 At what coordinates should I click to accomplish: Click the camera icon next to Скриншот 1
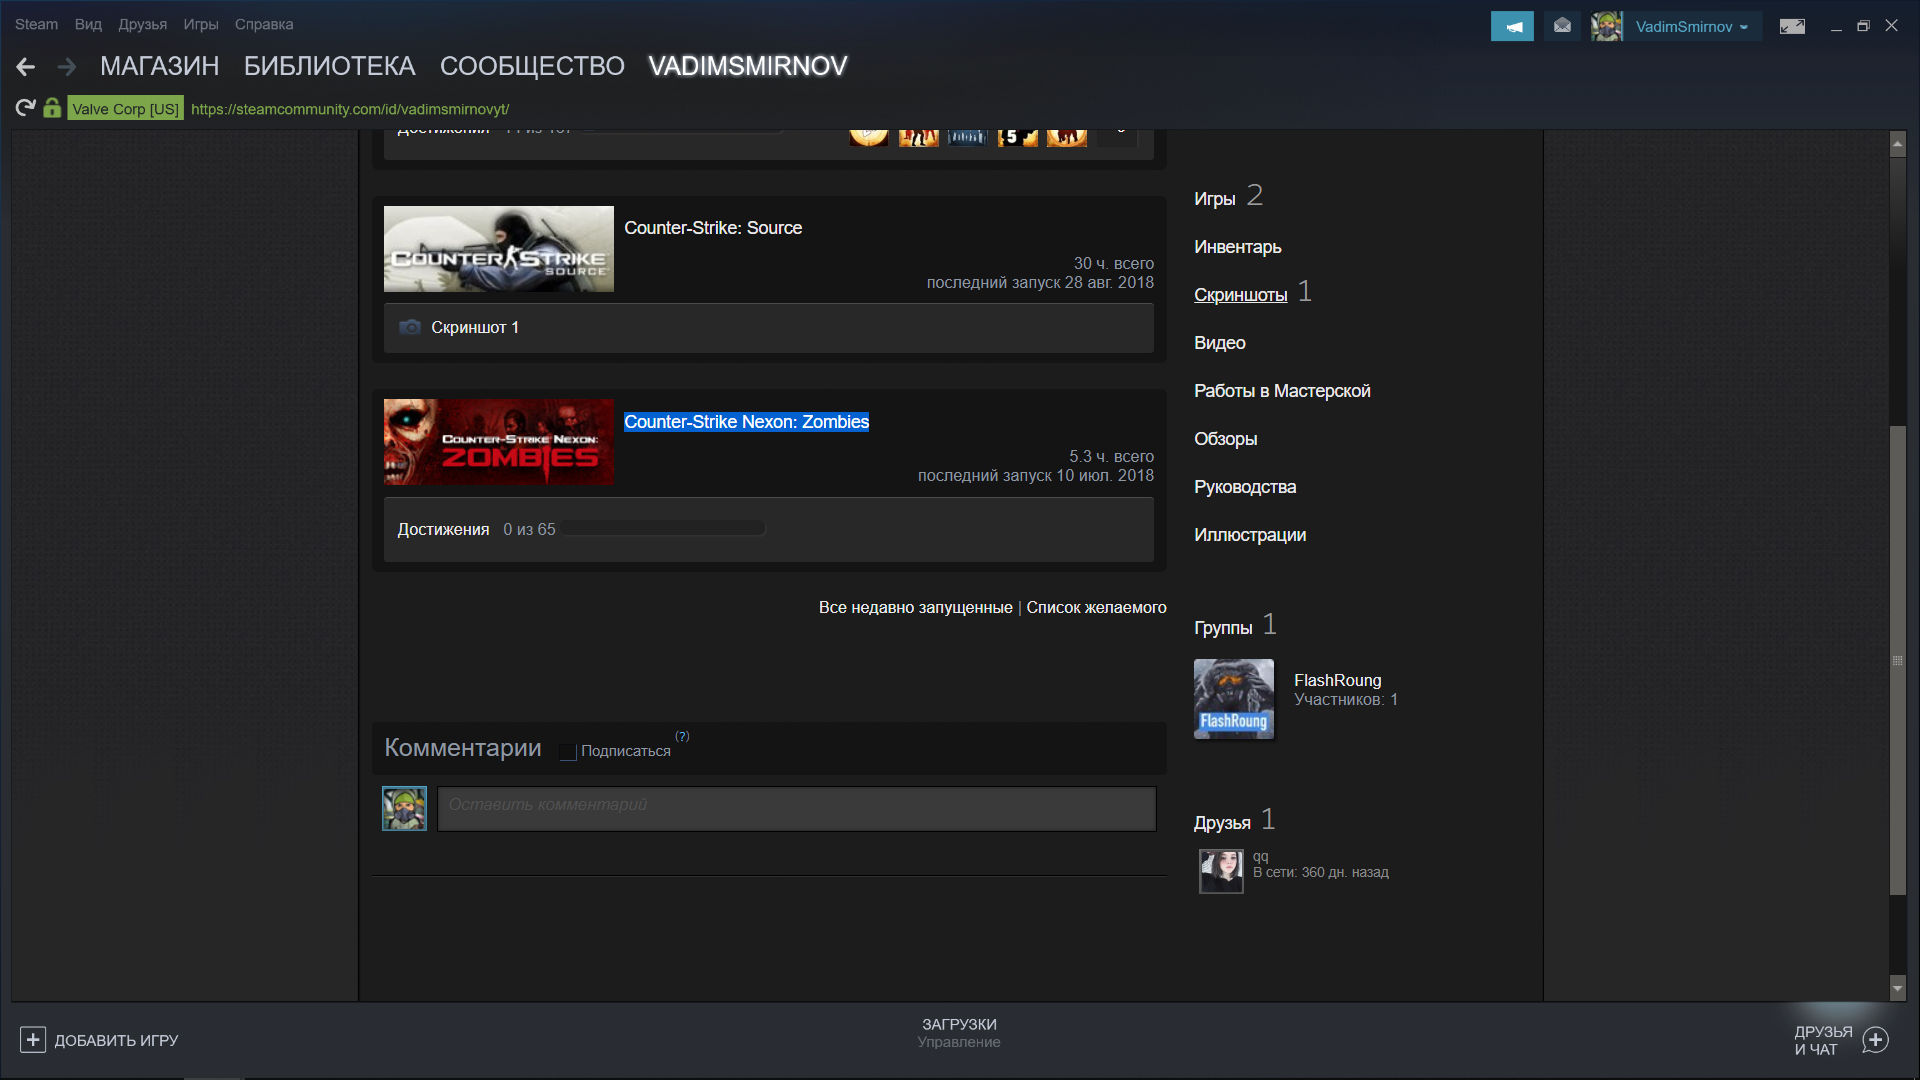pyautogui.click(x=410, y=327)
